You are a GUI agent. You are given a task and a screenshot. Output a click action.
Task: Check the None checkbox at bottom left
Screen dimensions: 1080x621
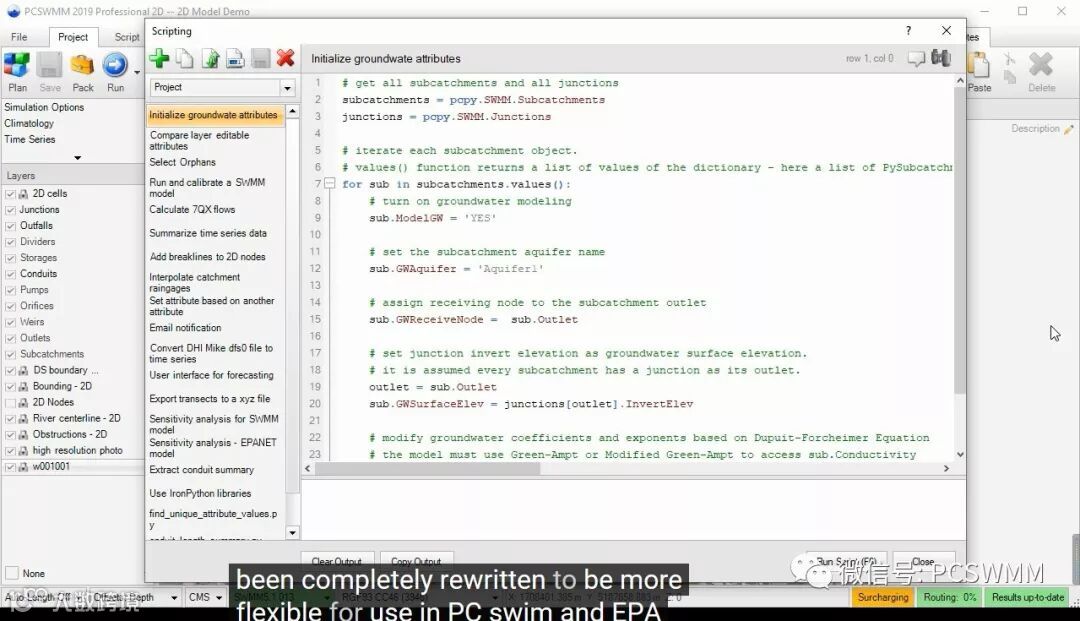pyautogui.click(x=12, y=573)
